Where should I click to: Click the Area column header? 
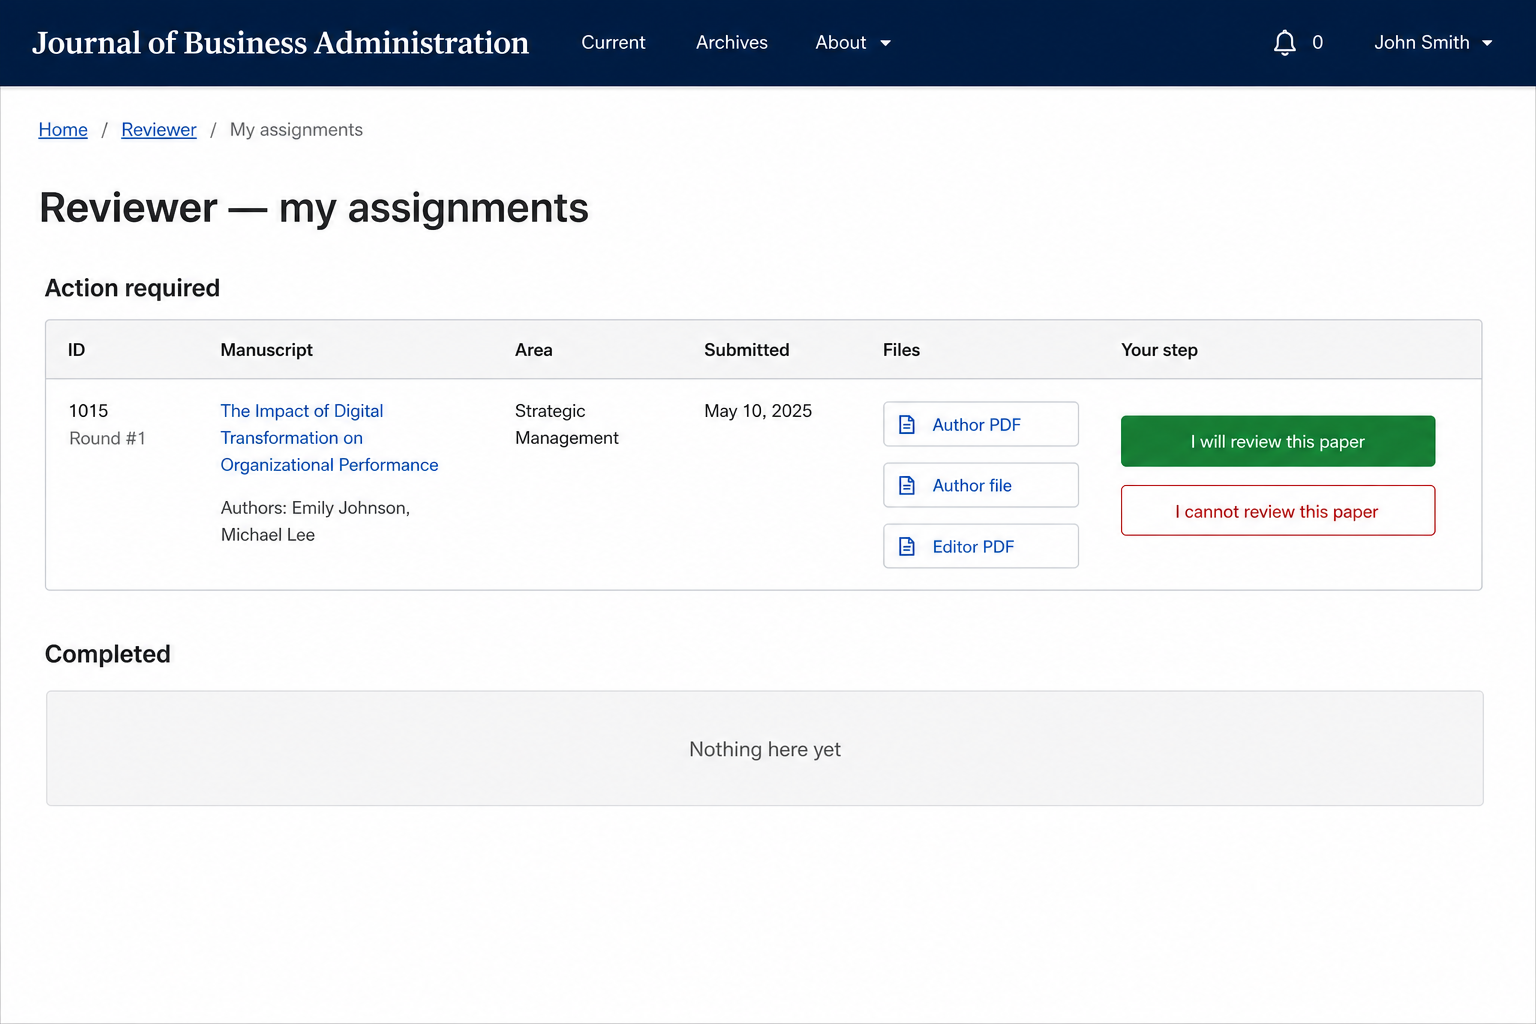533,350
